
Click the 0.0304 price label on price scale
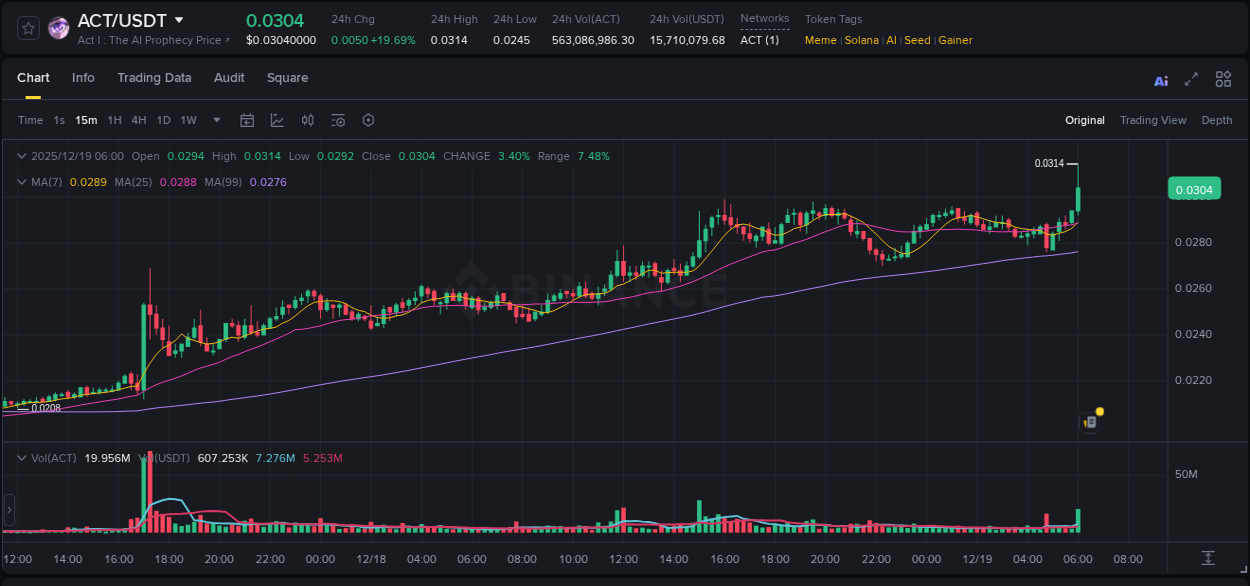click(x=1194, y=188)
